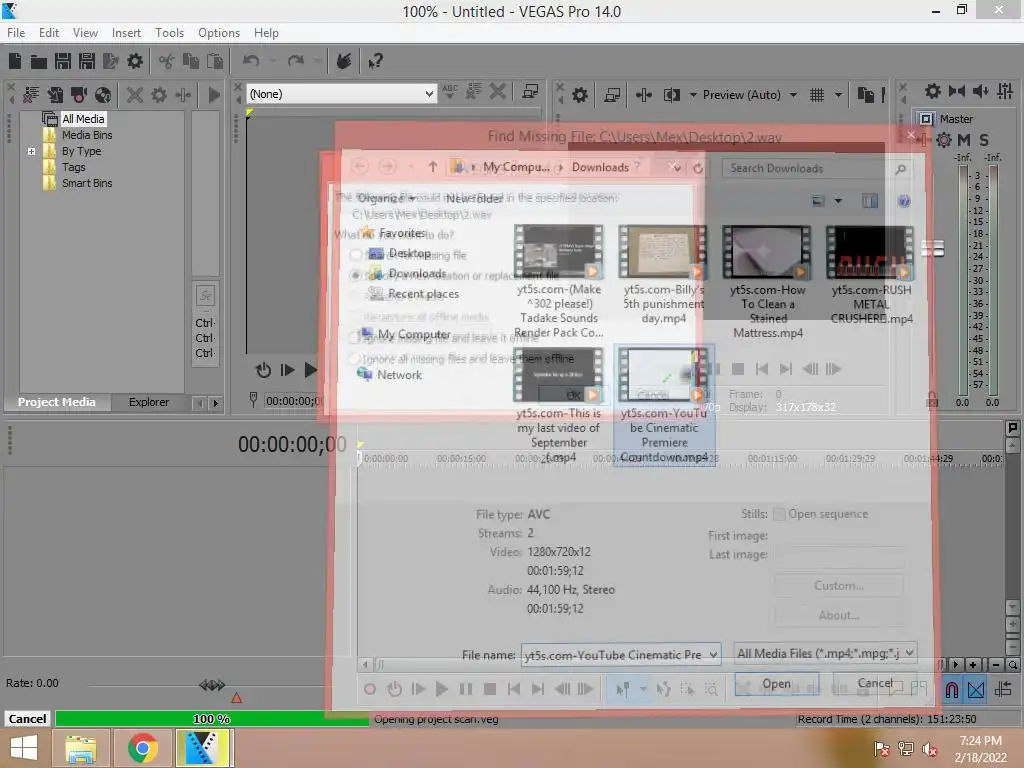Image resolution: width=1024 pixels, height=768 pixels.
Task: Open the Preview (Auto) quality dropdown arrow
Action: tap(793, 95)
